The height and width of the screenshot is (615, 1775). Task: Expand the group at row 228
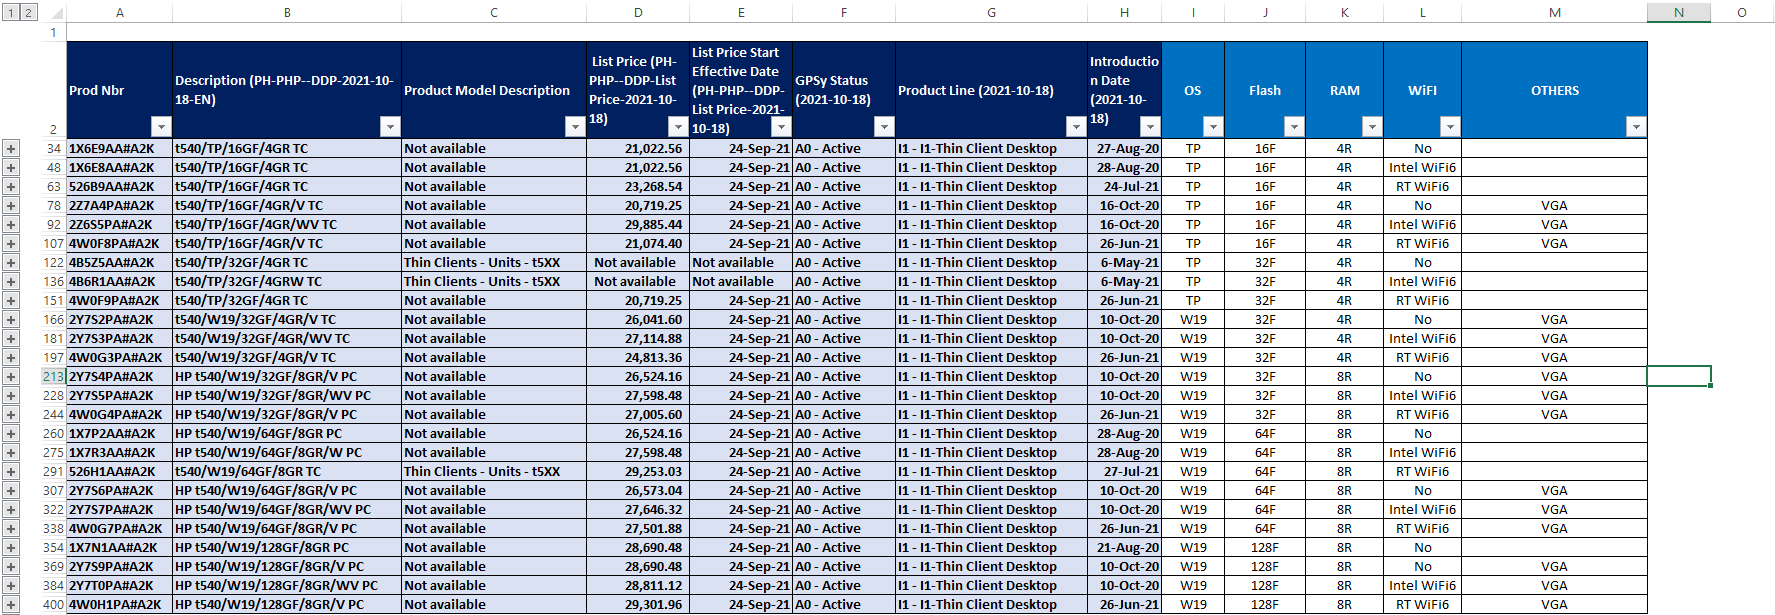11,396
